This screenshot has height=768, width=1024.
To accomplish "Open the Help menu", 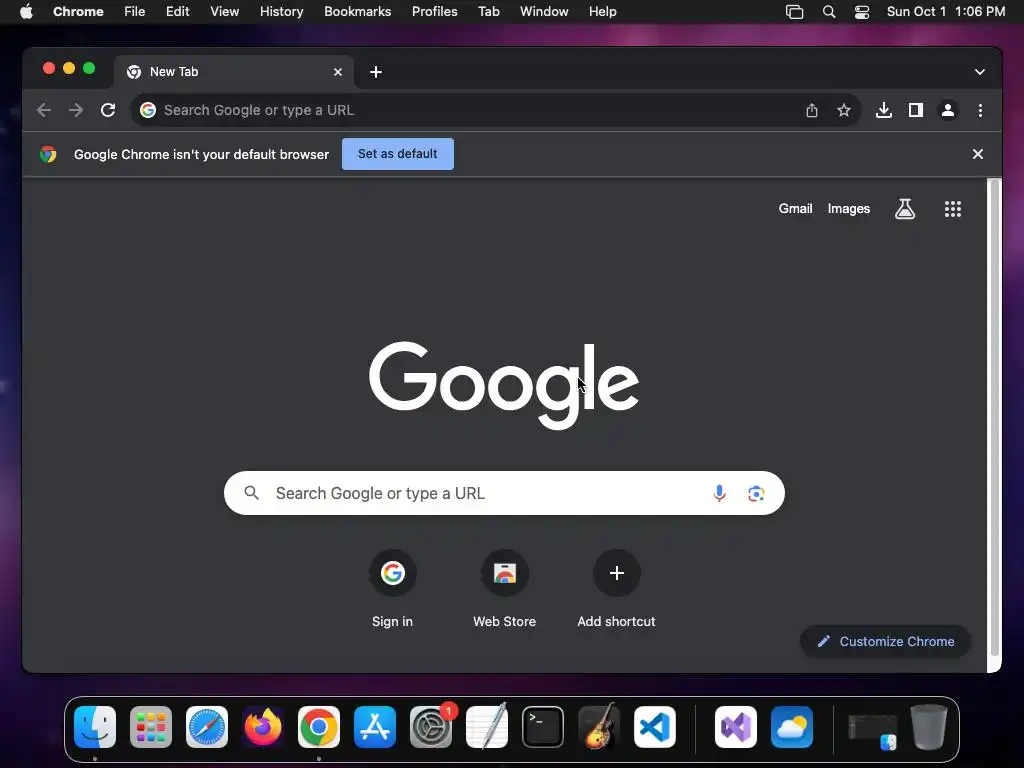I will 602,12.
